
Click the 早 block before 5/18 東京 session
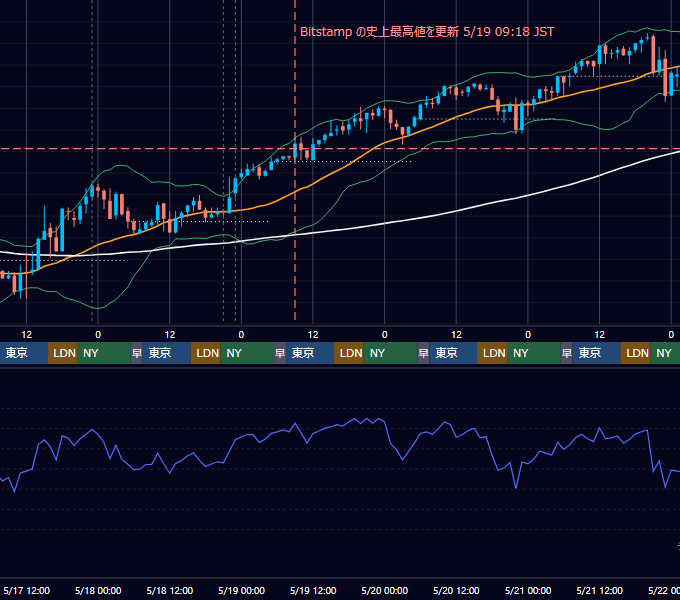pos(137,353)
